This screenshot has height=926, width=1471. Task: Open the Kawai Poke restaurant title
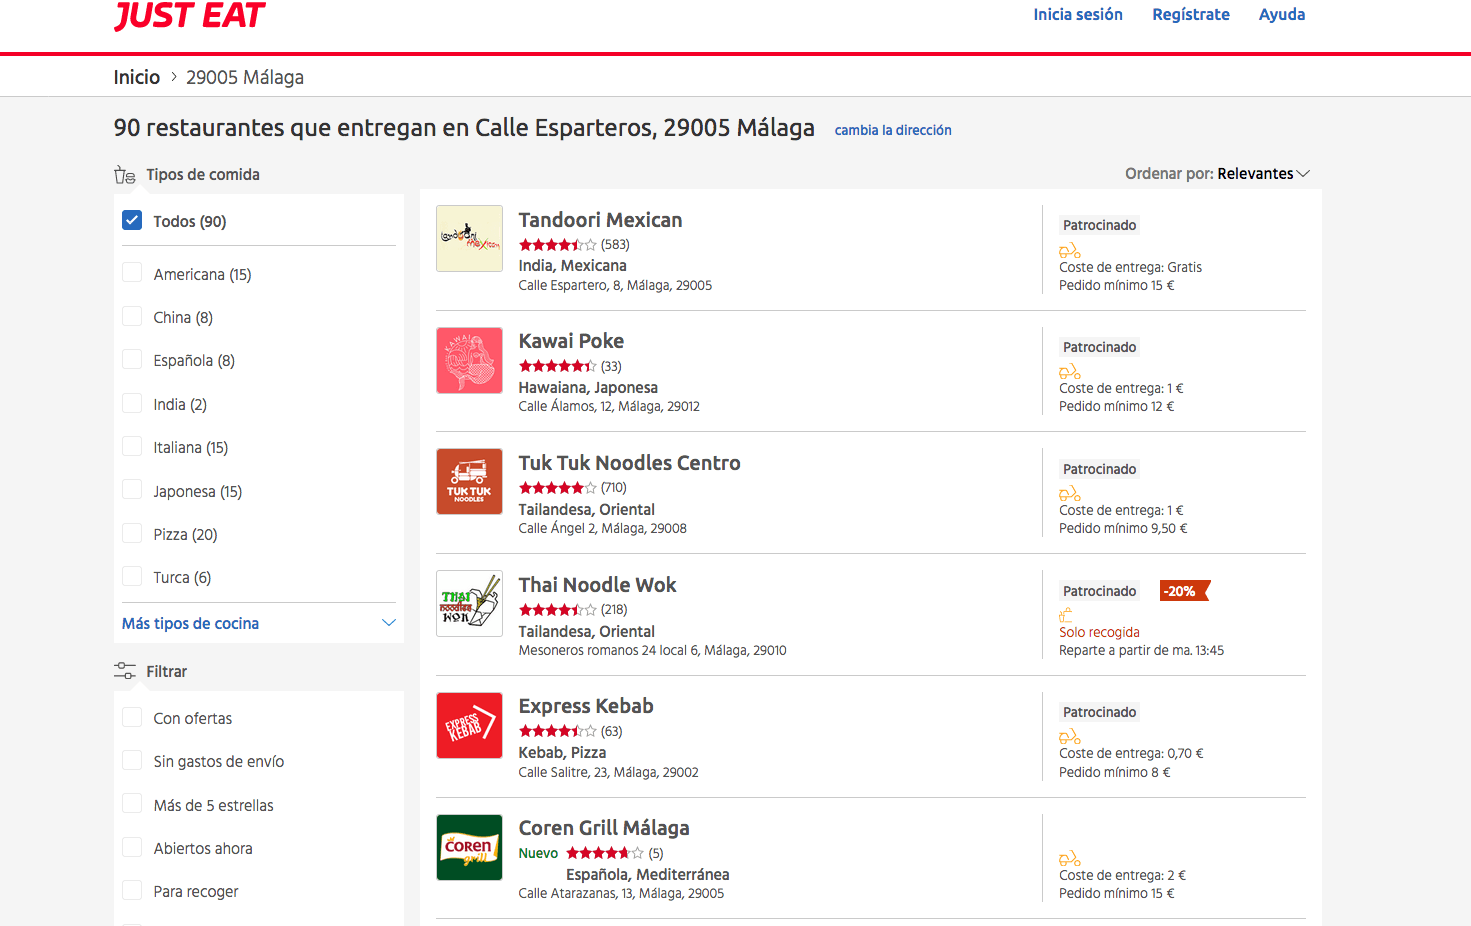point(571,341)
